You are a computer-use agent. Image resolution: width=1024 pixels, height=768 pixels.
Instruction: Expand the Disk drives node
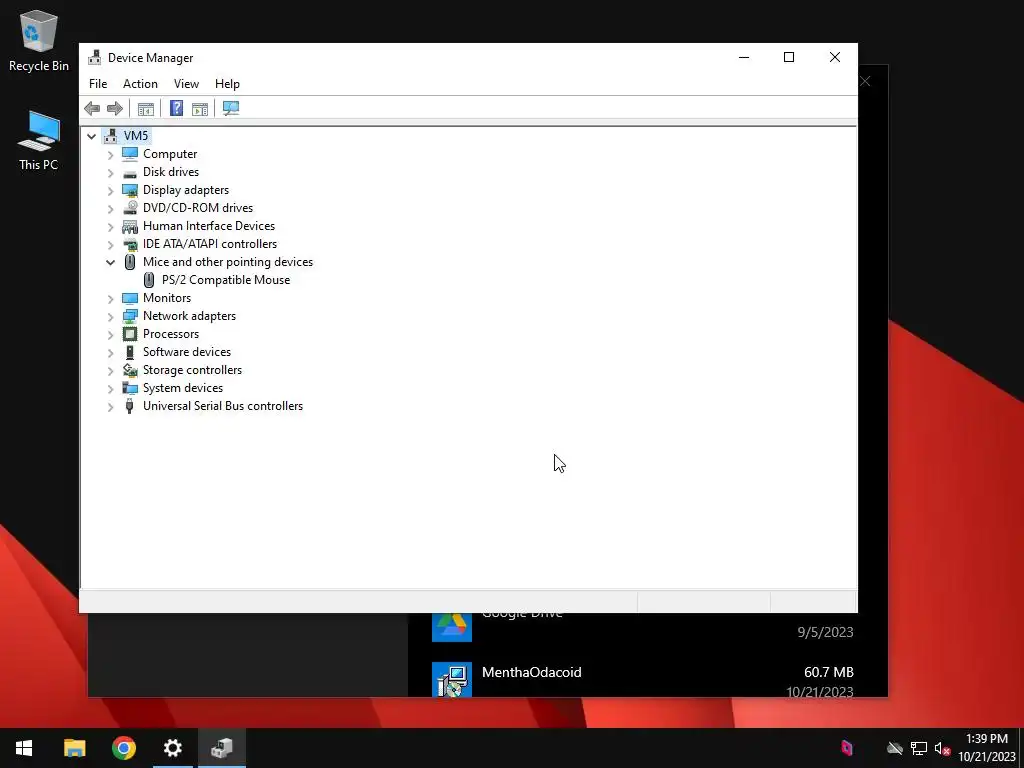(x=110, y=173)
